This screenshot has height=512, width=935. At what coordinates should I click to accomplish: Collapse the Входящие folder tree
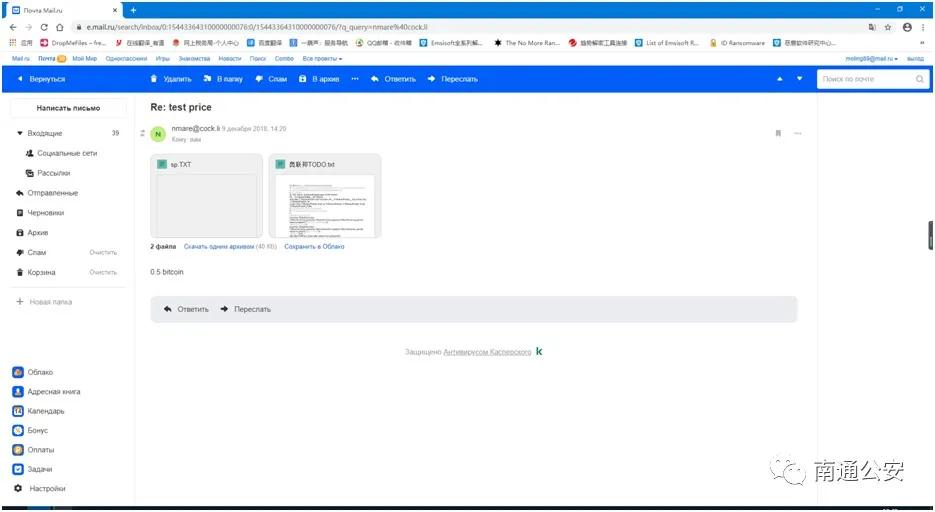pos(20,134)
